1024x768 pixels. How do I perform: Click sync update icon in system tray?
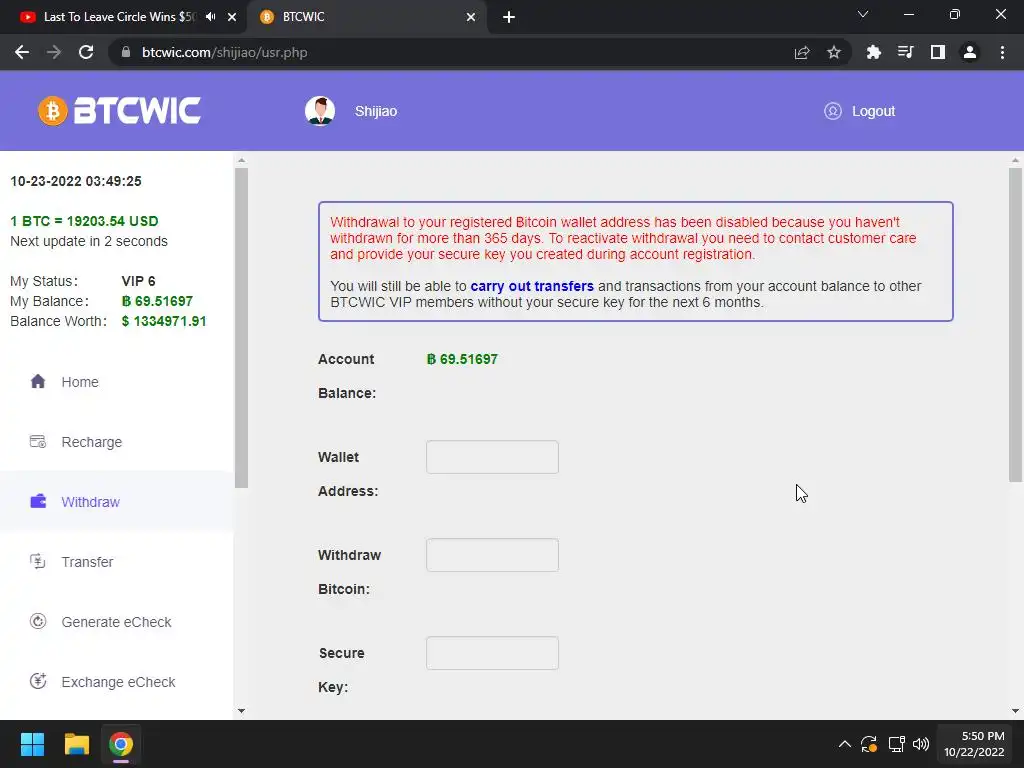[869, 744]
